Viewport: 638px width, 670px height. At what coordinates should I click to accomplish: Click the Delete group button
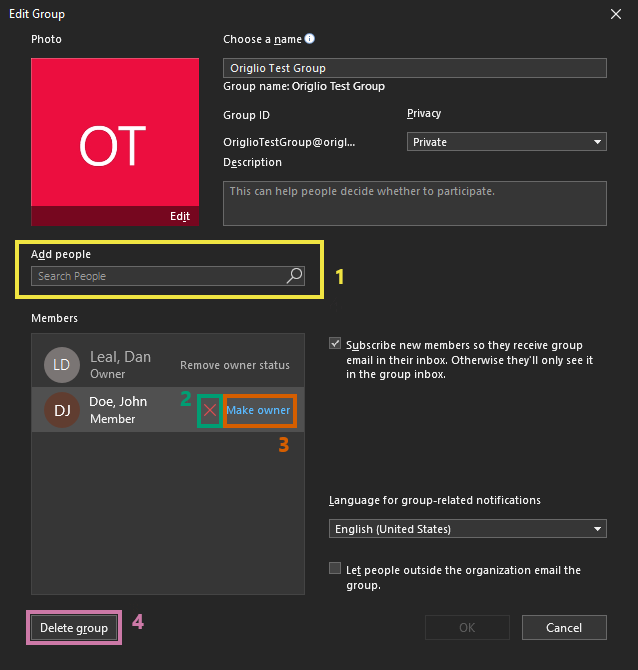coord(74,628)
